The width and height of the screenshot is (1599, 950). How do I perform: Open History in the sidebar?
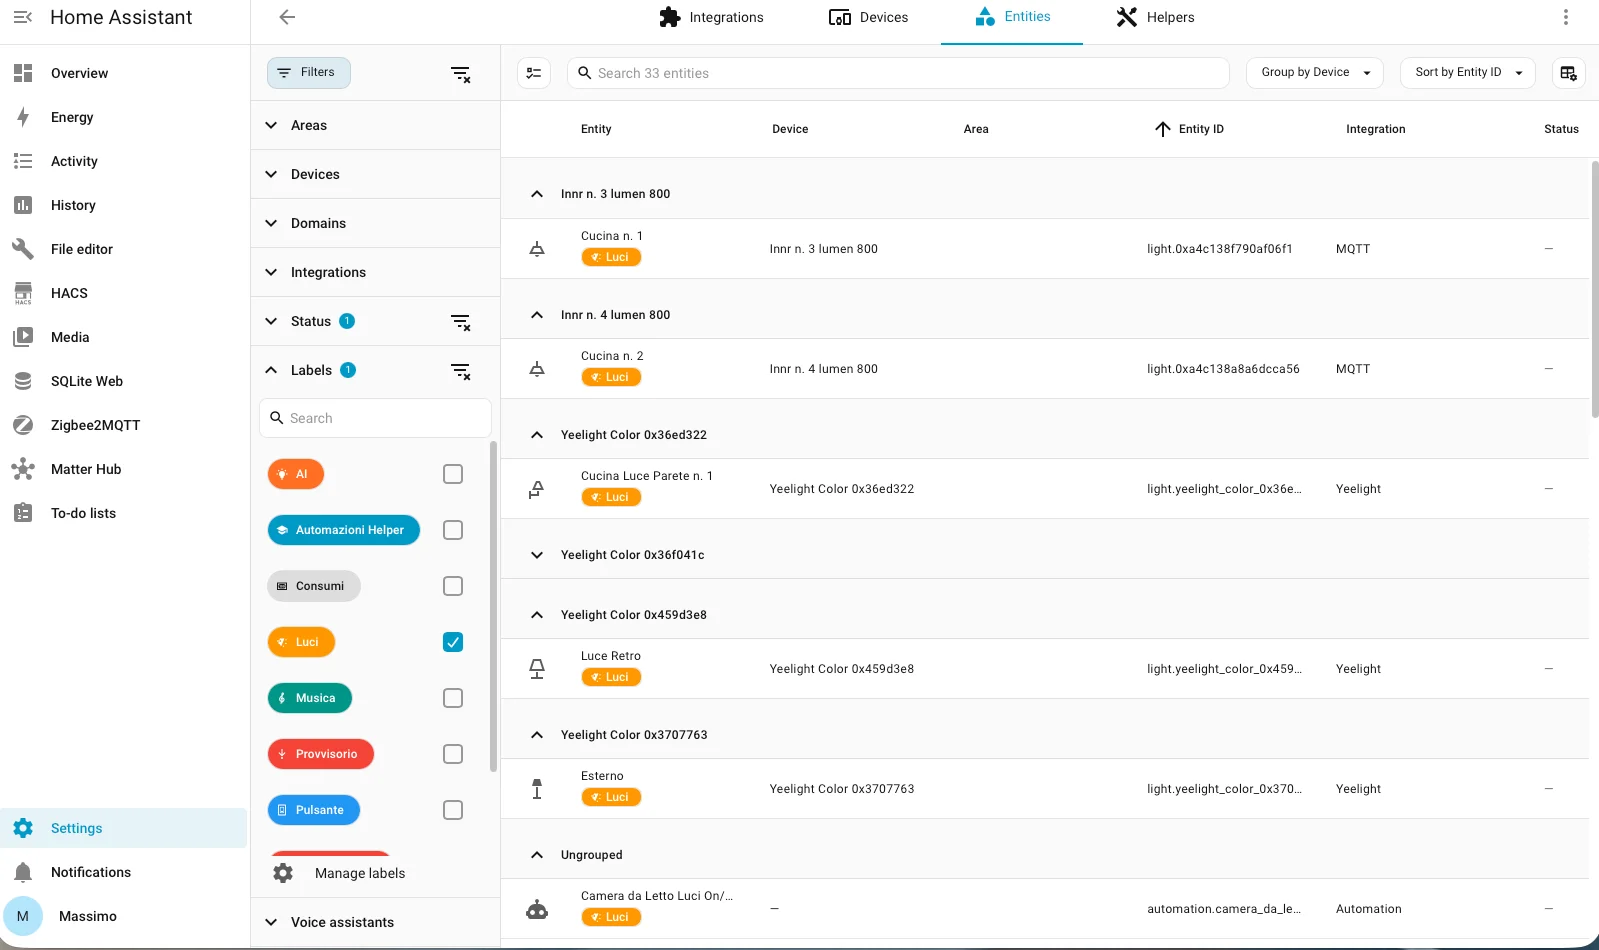(124, 205)
